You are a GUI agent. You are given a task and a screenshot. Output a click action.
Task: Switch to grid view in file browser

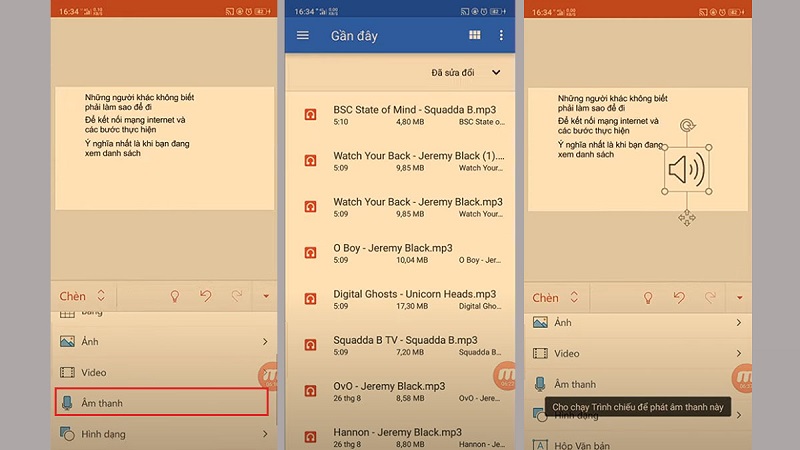[474, 35]
